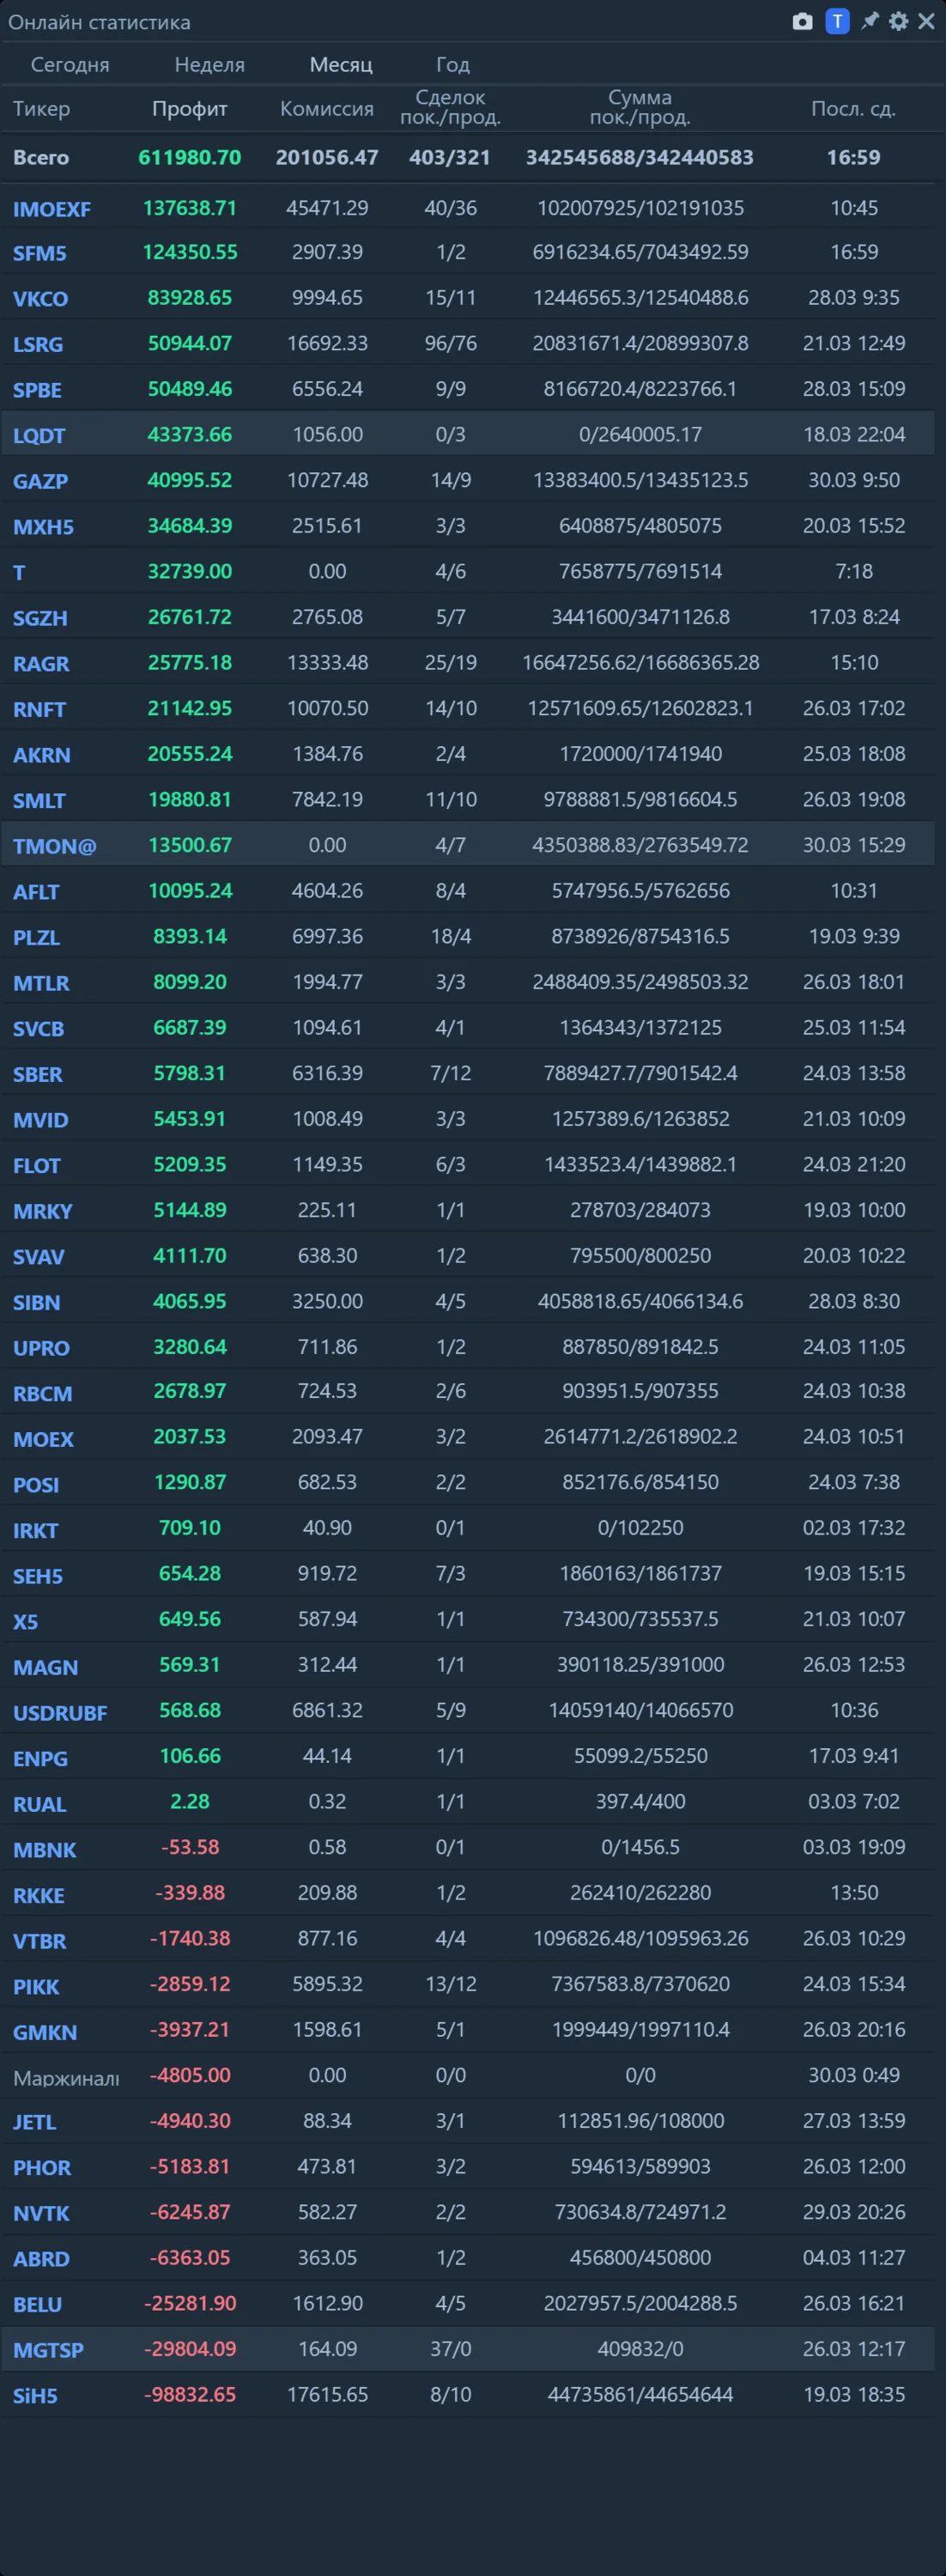Click SFM5 profit 124350.55

pos(190,252)
